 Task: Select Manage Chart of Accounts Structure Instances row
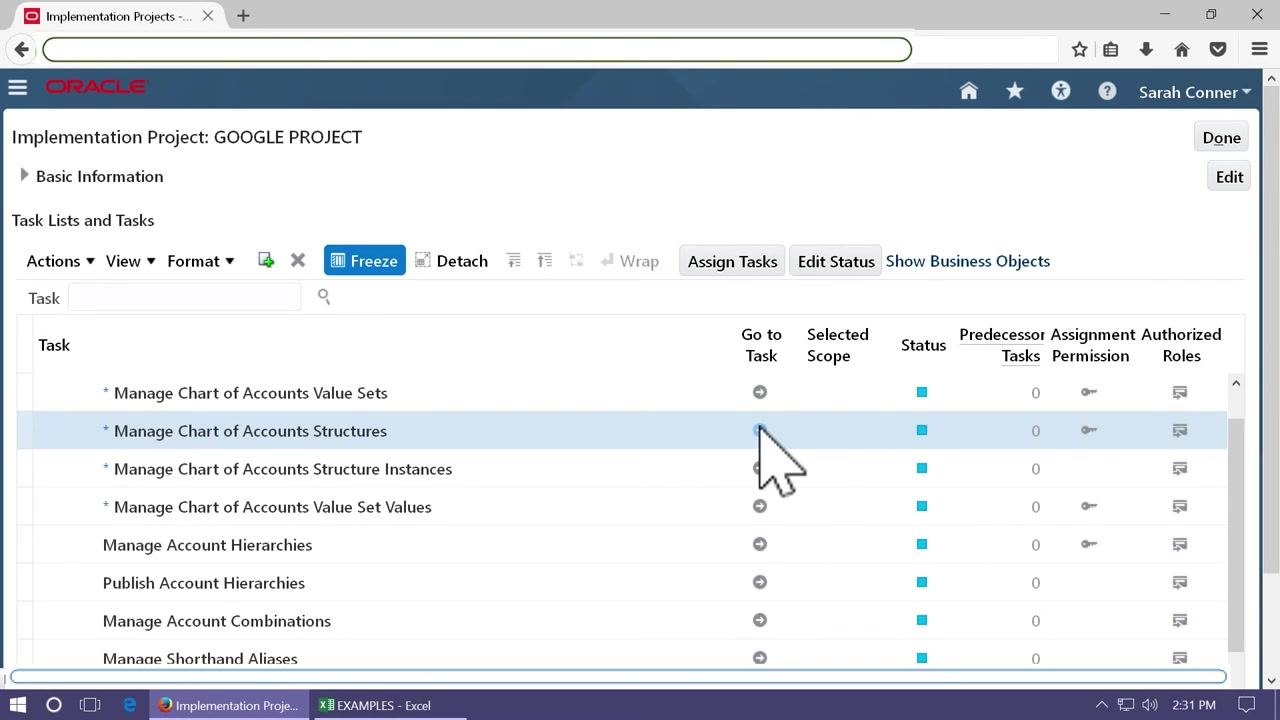tap(622, 468)
